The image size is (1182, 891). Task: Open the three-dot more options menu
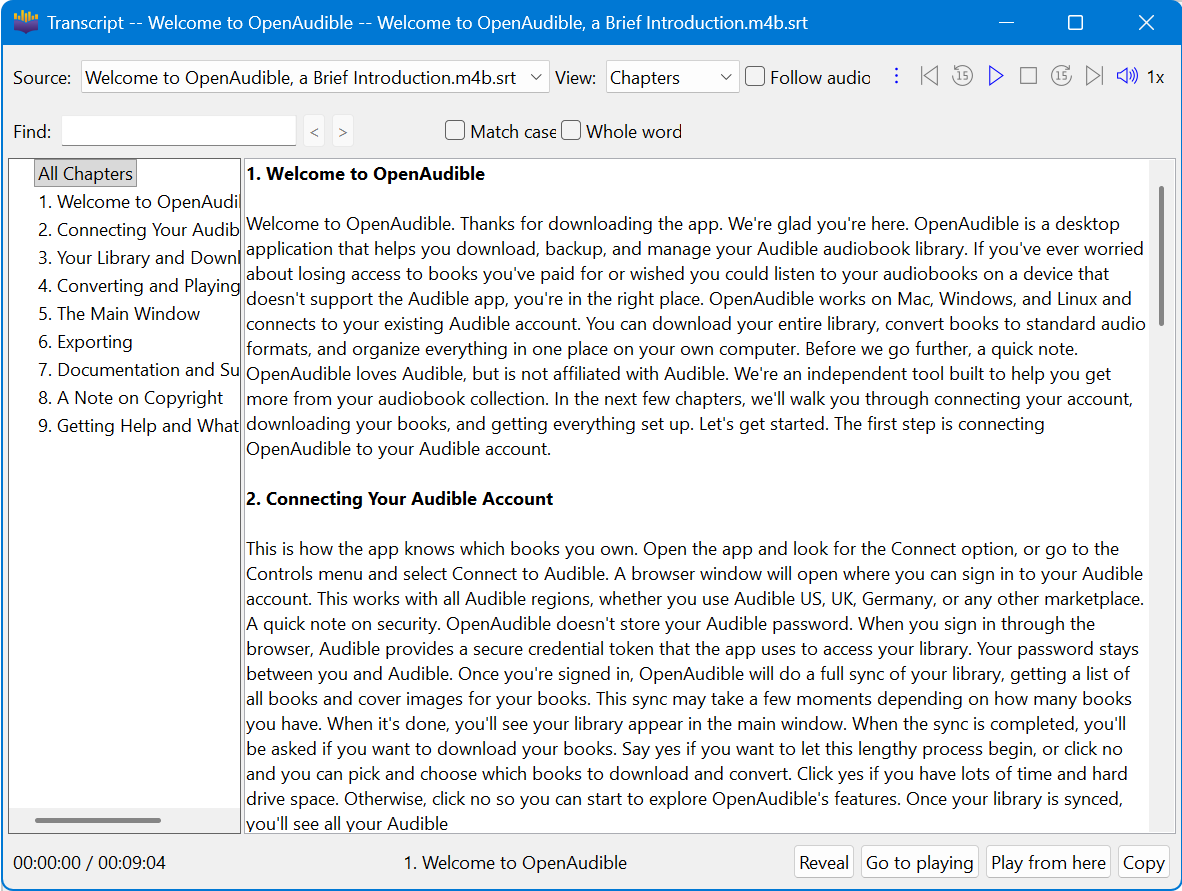[x=896, y=76]
